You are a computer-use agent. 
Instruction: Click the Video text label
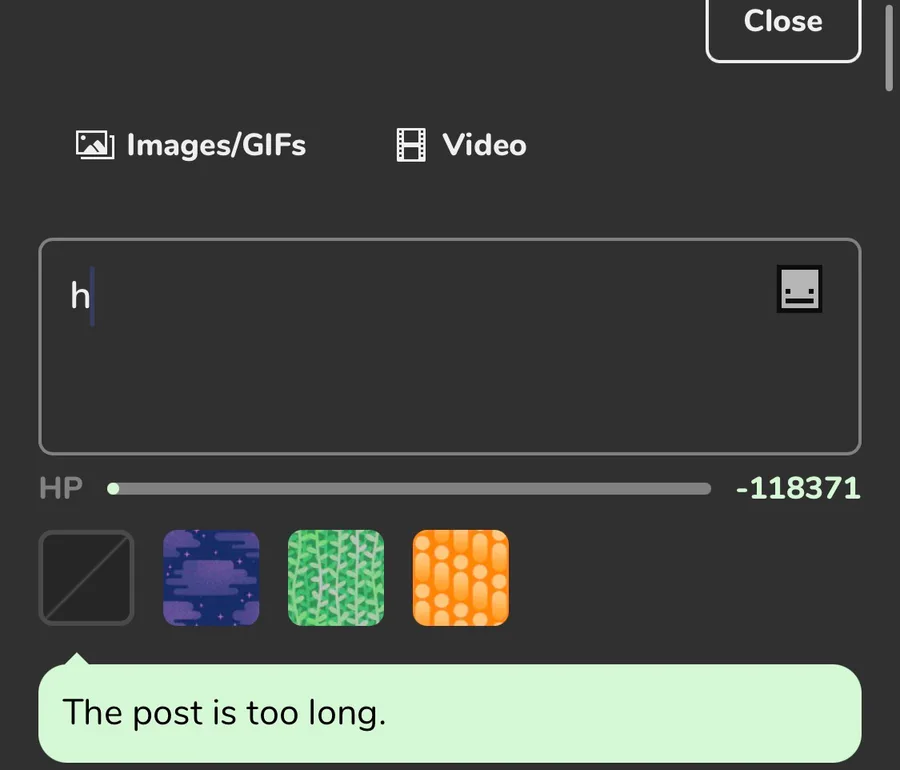point(484,145)
